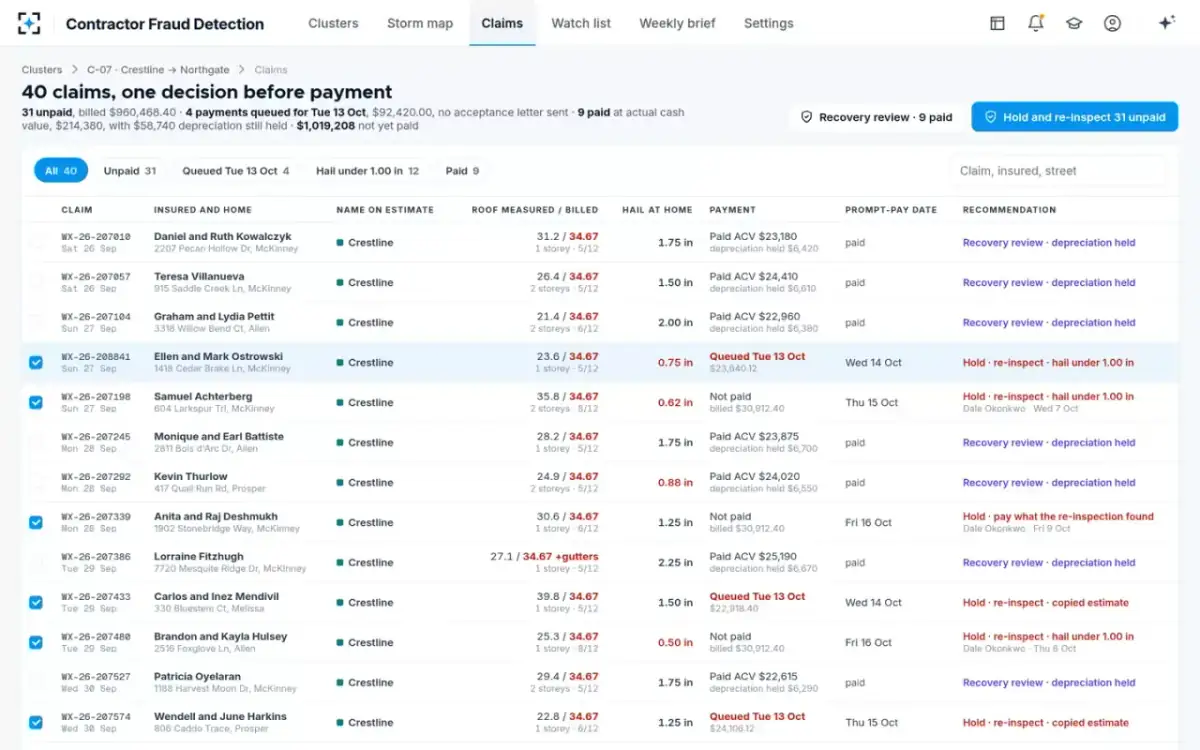Image resolution: width=1200 pixels, height=750 pixels.
Task: Open the graduation cap learning icon
Action: click(x=1074, y=23)
